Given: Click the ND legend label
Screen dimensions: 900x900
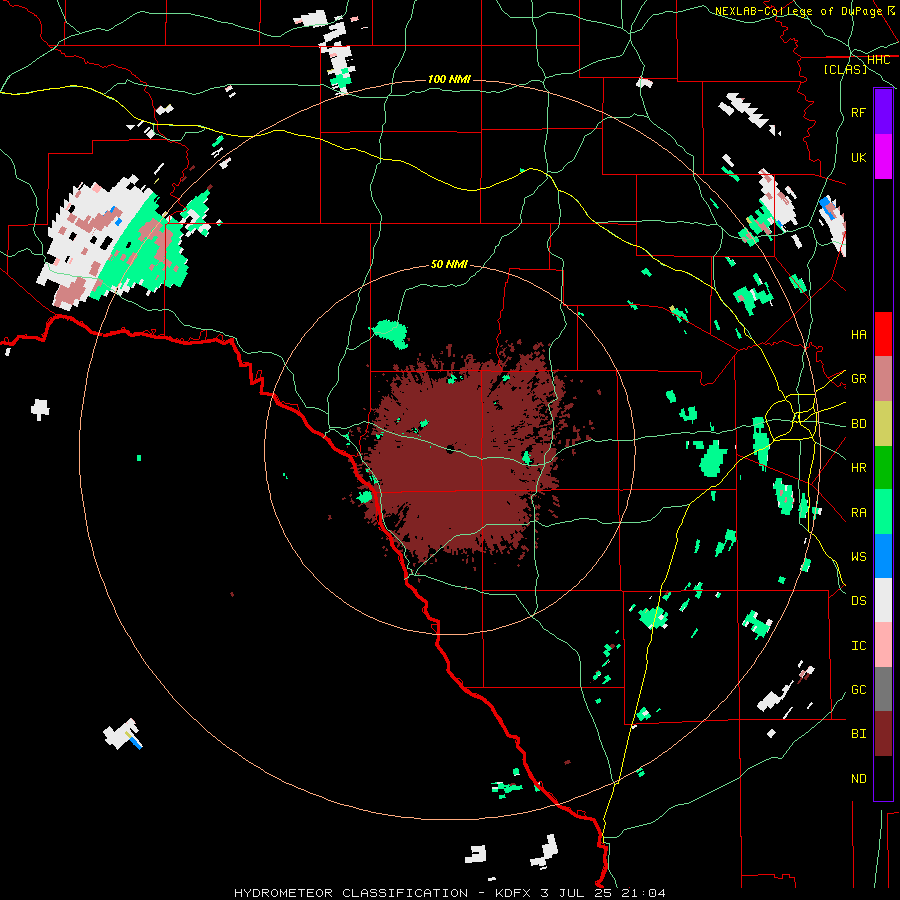Looking at the screenshot, I should pos(859,778).
